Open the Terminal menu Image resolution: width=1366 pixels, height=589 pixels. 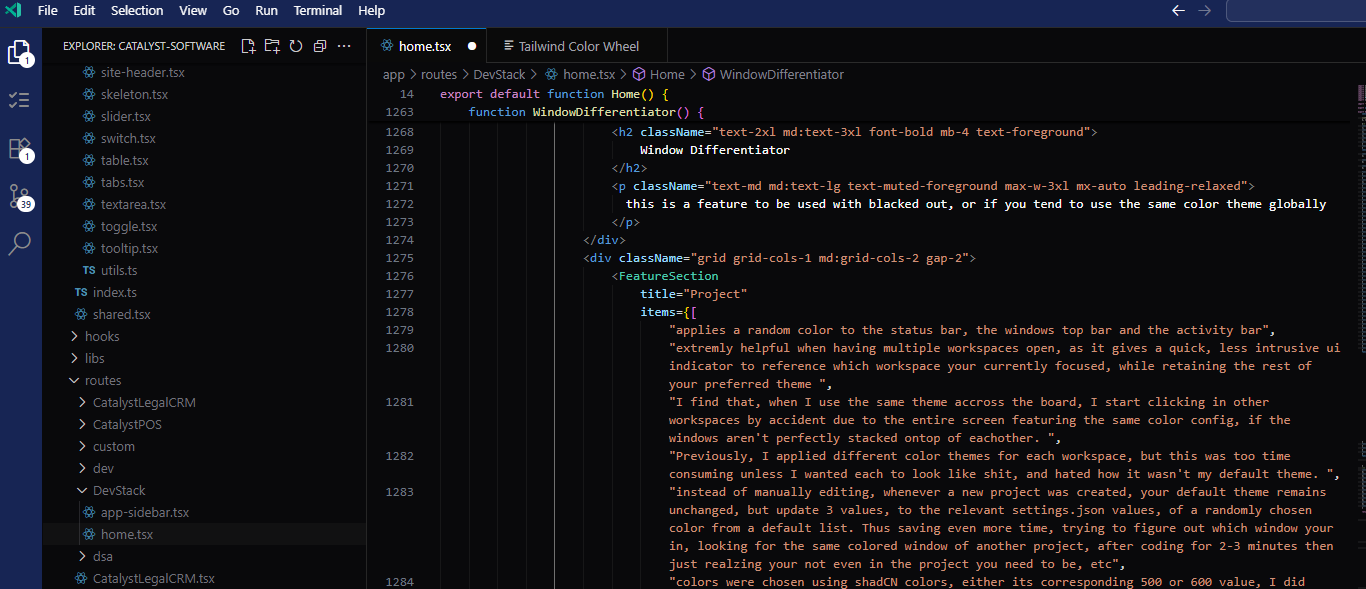(318, 10)
